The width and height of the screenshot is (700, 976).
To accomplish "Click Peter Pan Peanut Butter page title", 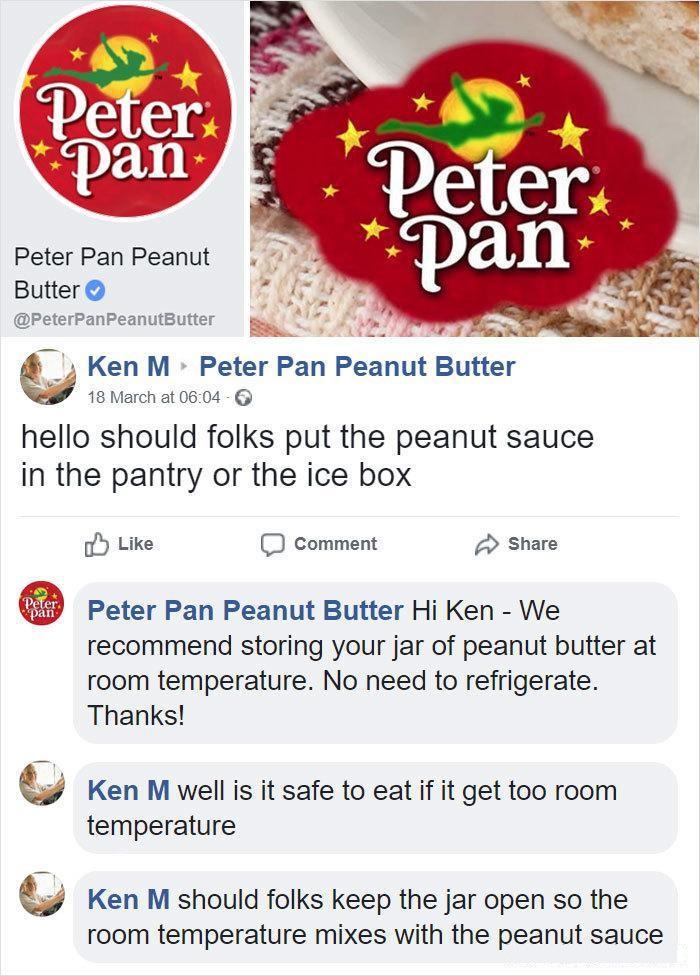I will [x=112, y=273].
